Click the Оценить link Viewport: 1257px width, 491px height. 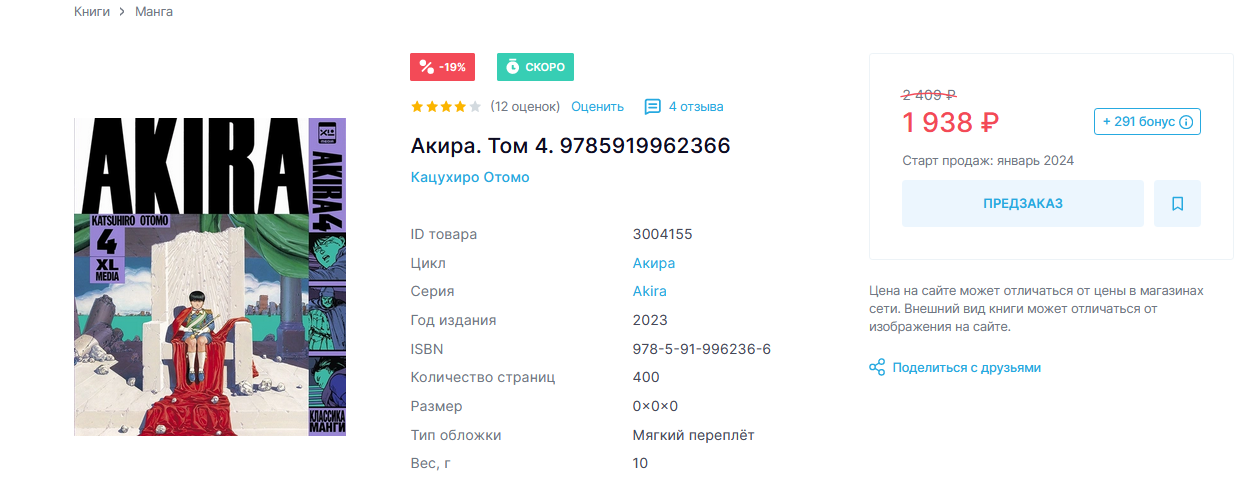point(597,106)
